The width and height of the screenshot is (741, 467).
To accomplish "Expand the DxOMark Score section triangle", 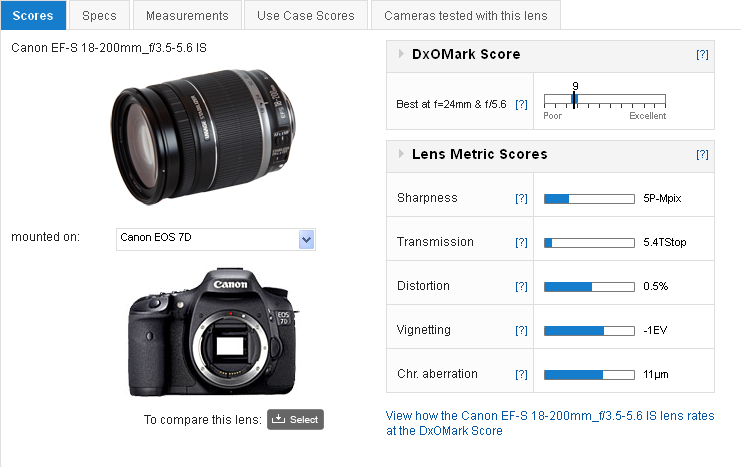I will pyautogui.click(x=401, y=53).
